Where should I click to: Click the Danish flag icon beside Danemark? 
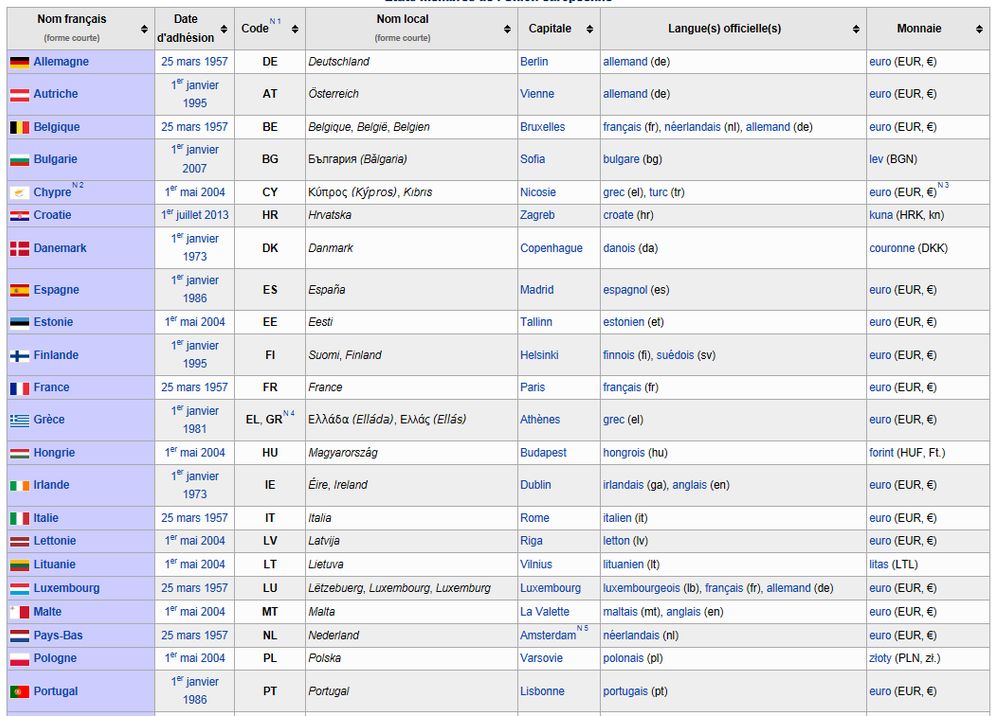[20, 249]
